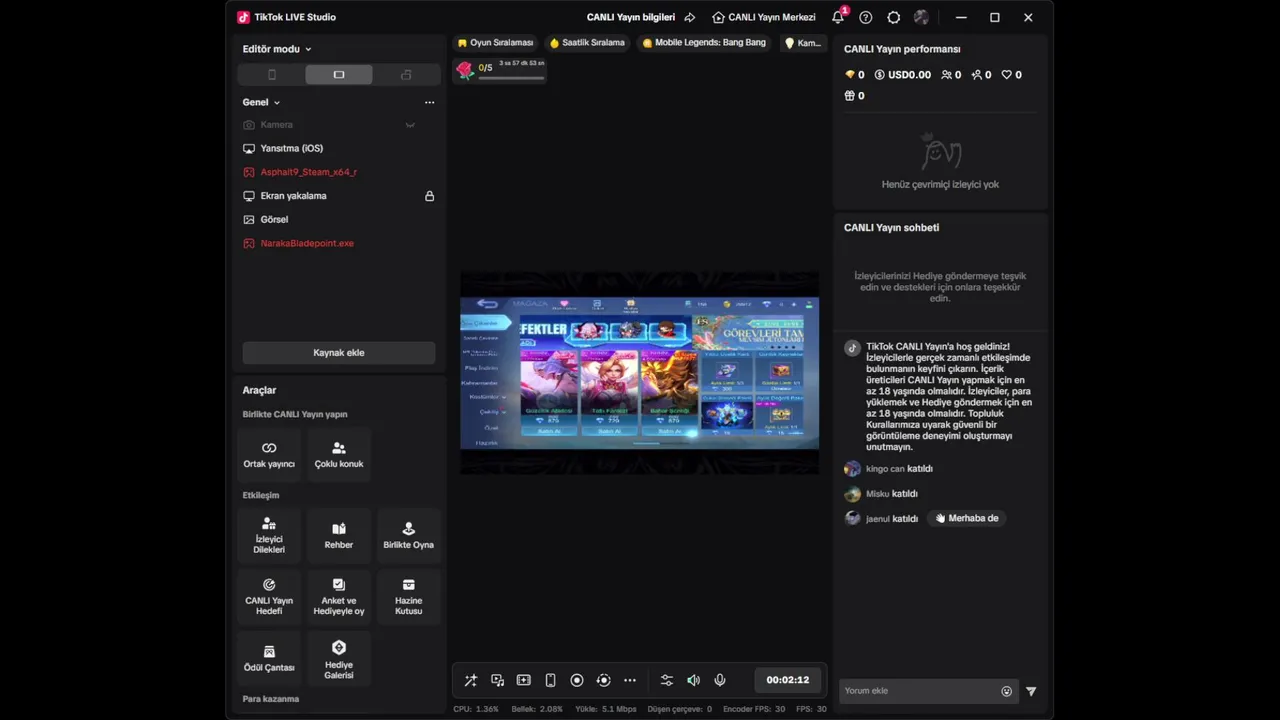Viewport: 1280px width, 720px height.
Task: Expand the Editör modu dropdown
Action: 277,49
